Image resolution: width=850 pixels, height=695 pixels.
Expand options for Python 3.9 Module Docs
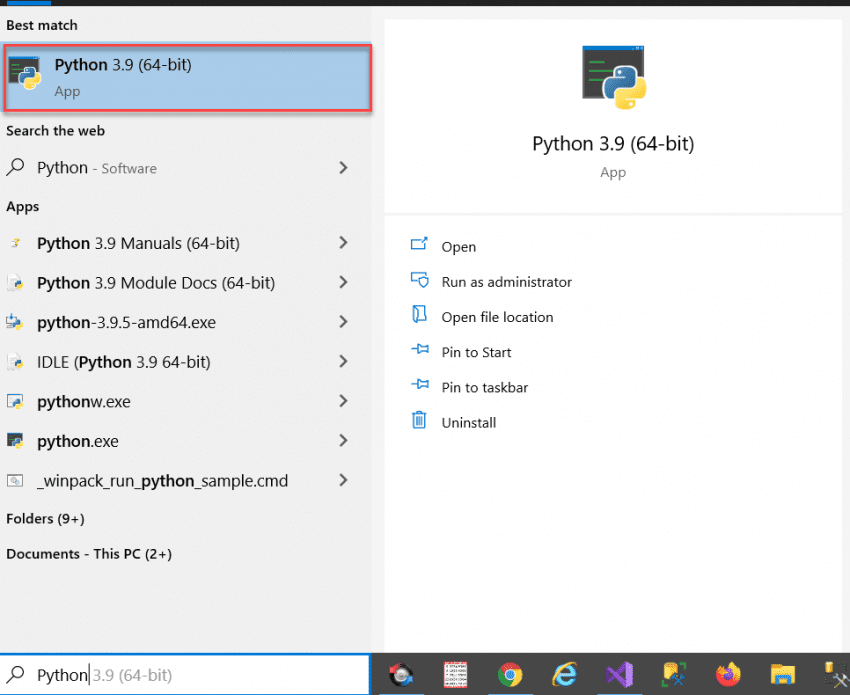click(343, 282)
